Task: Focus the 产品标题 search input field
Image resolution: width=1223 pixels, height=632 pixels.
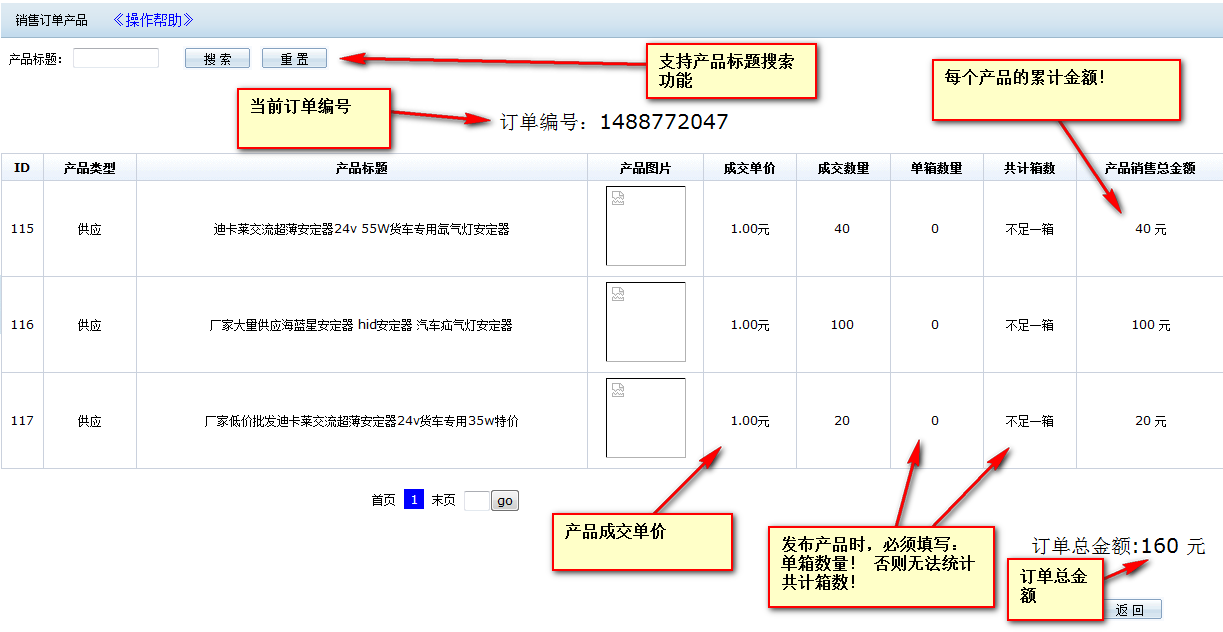Action: click(116, 59)
